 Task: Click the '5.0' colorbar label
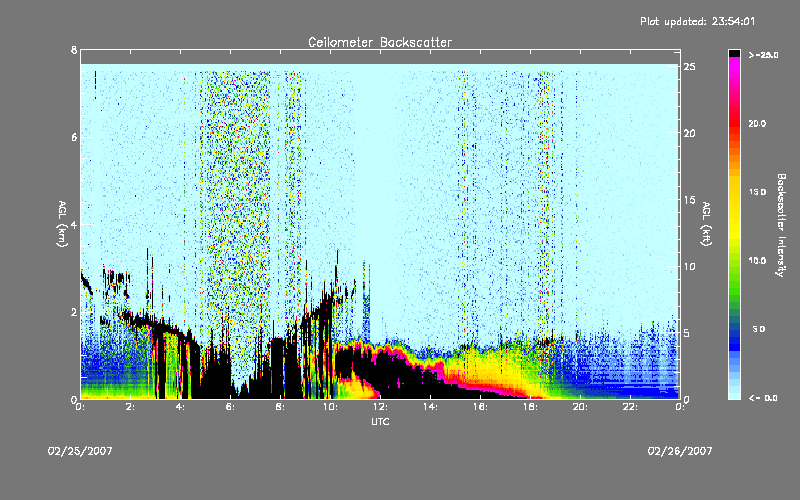759,329
